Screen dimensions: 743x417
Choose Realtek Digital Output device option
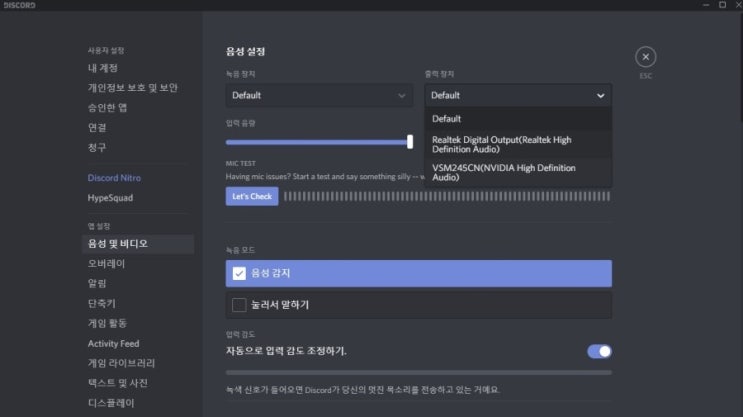[518, 145]
